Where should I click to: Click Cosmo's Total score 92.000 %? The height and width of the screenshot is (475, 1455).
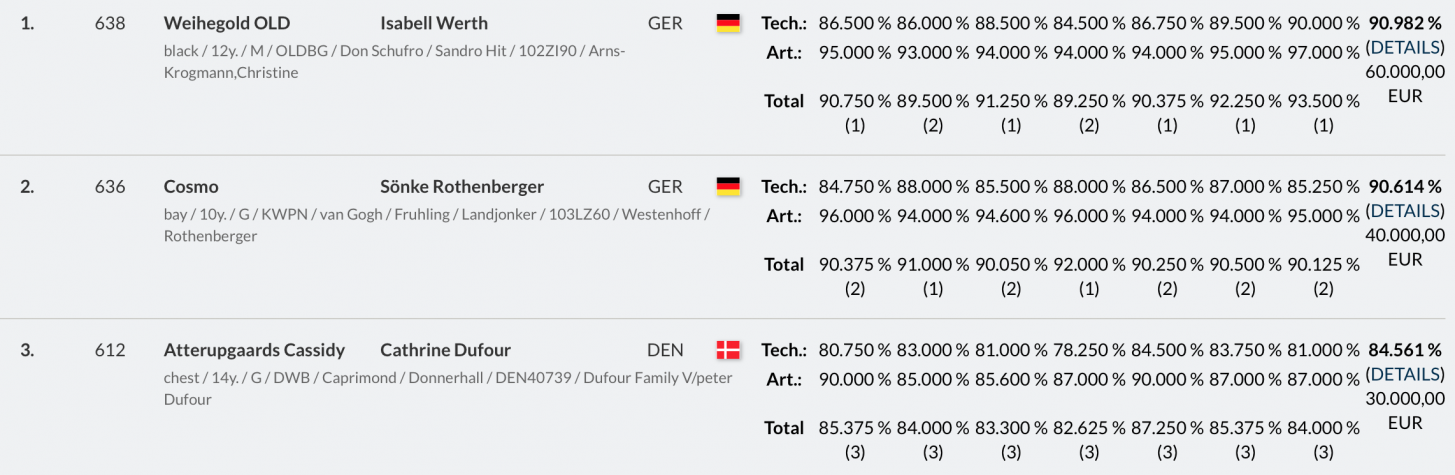(x=1089, y=264)
